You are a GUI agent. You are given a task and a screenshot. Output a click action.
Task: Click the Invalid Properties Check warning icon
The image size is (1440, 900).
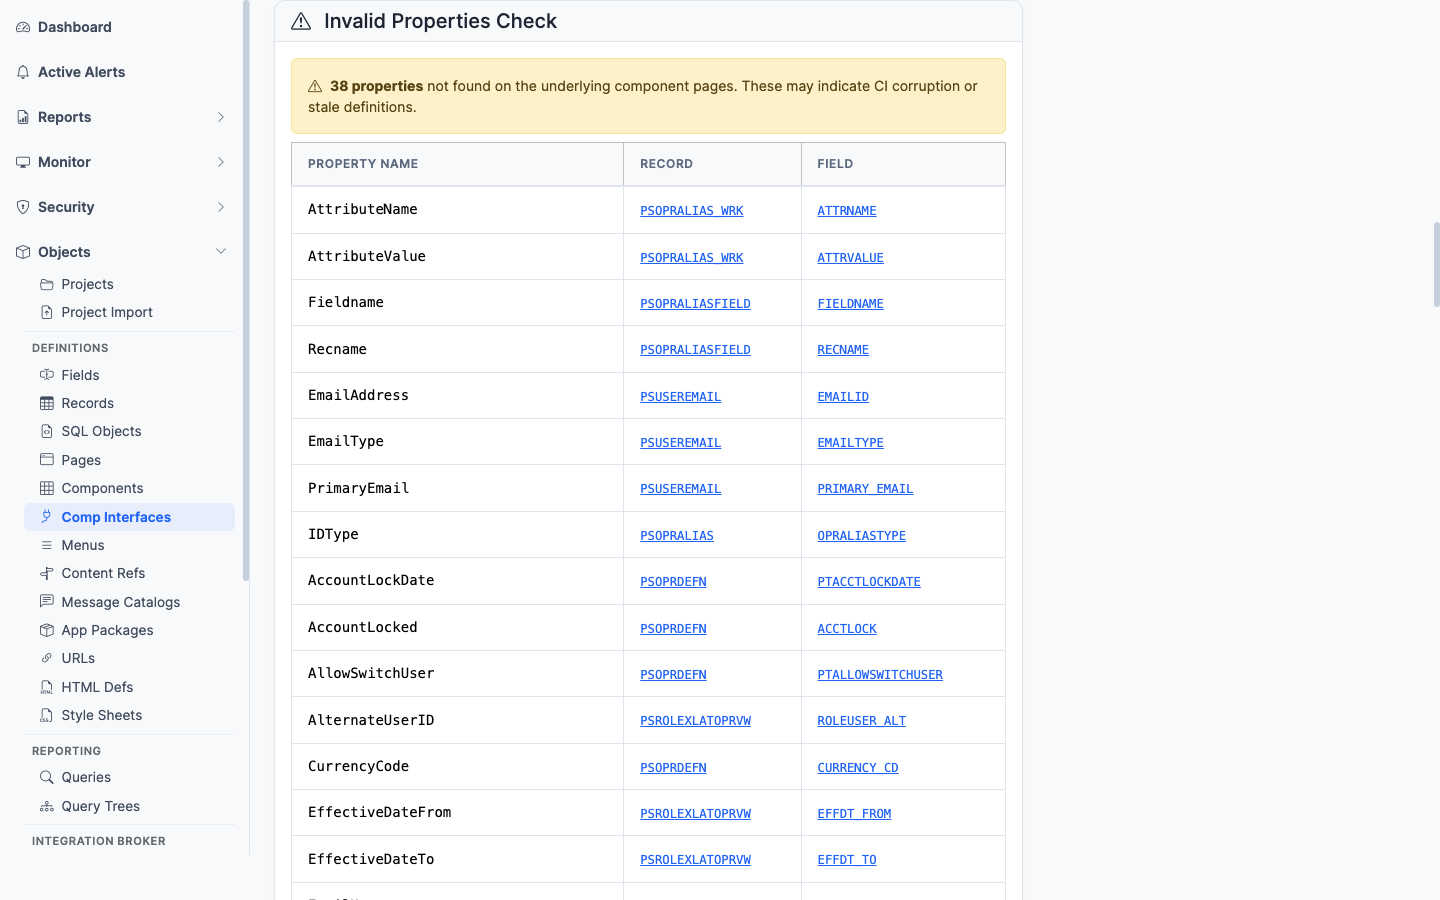coord(301,21)
